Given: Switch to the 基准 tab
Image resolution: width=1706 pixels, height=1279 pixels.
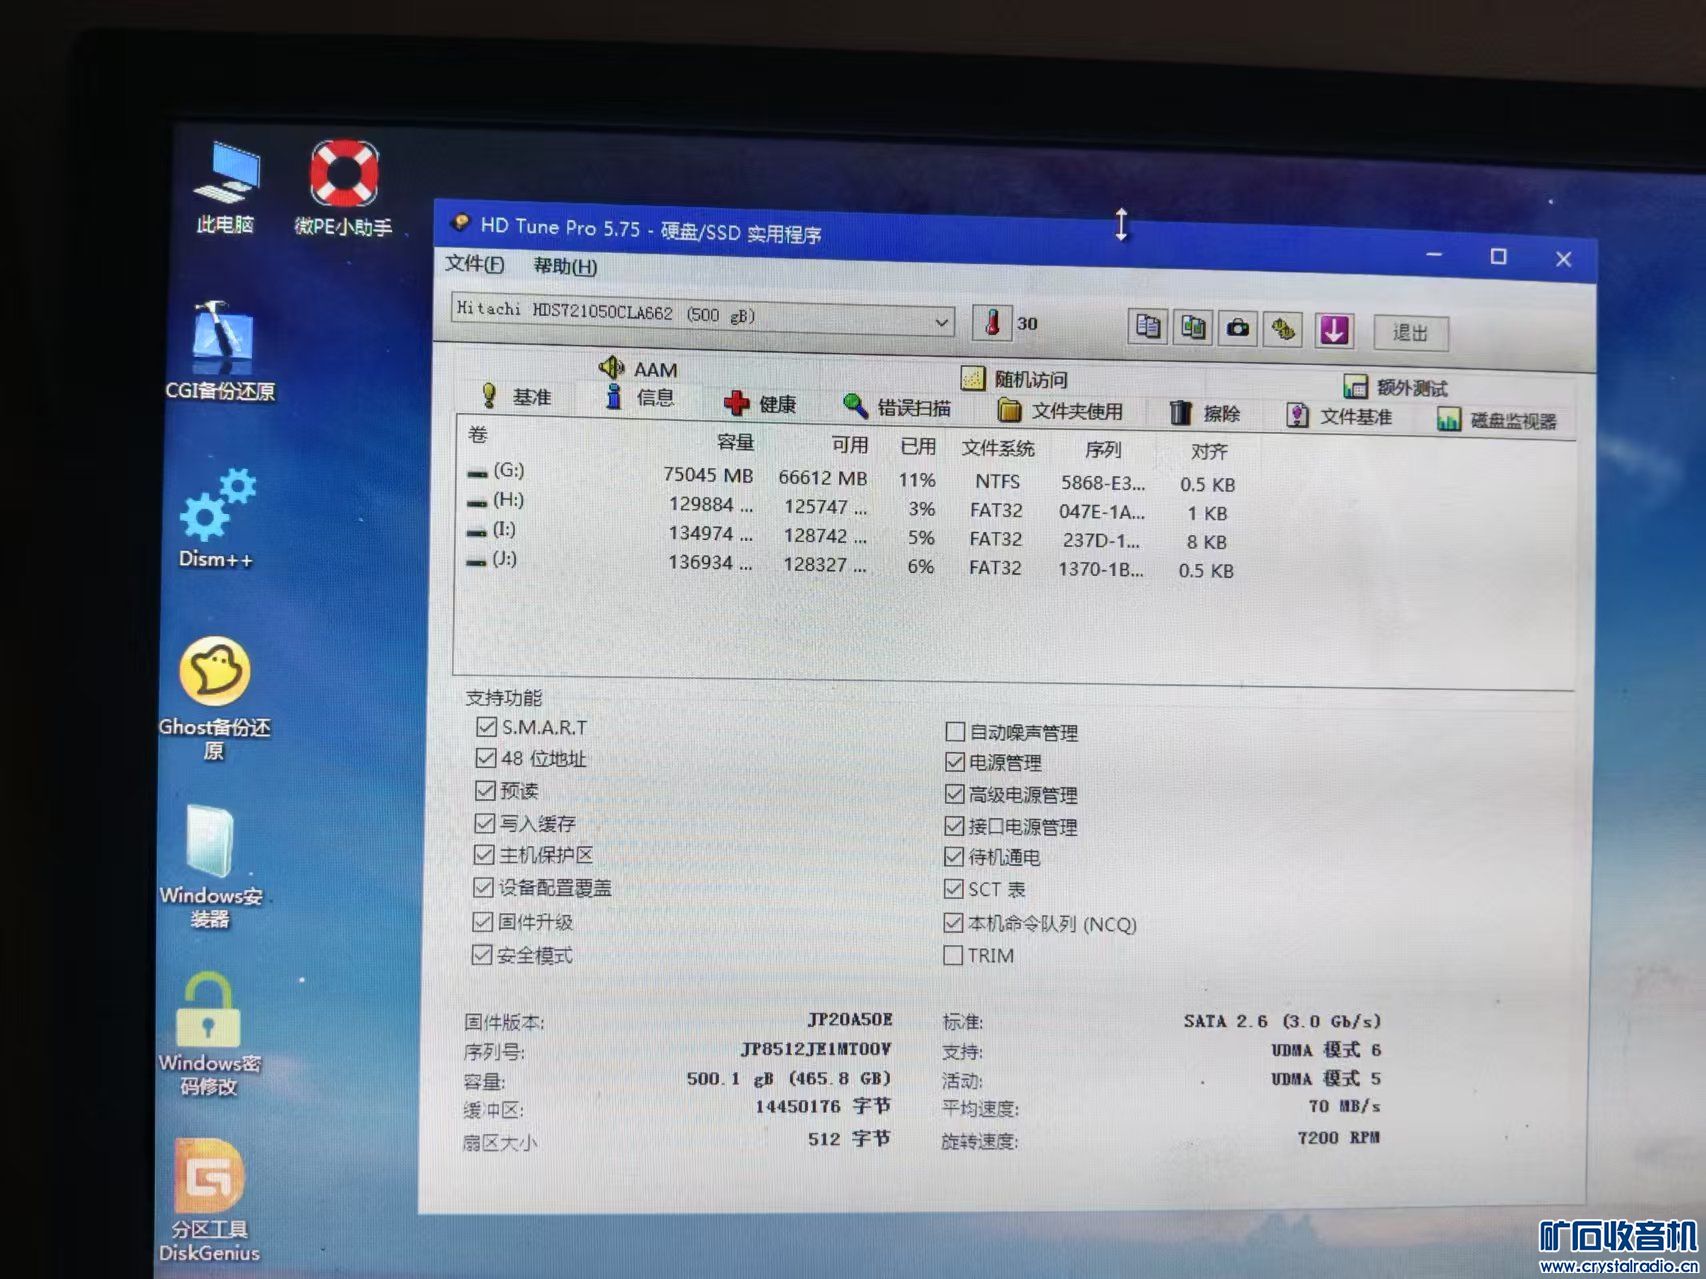Looking at the screenshot, I should 516,397.
